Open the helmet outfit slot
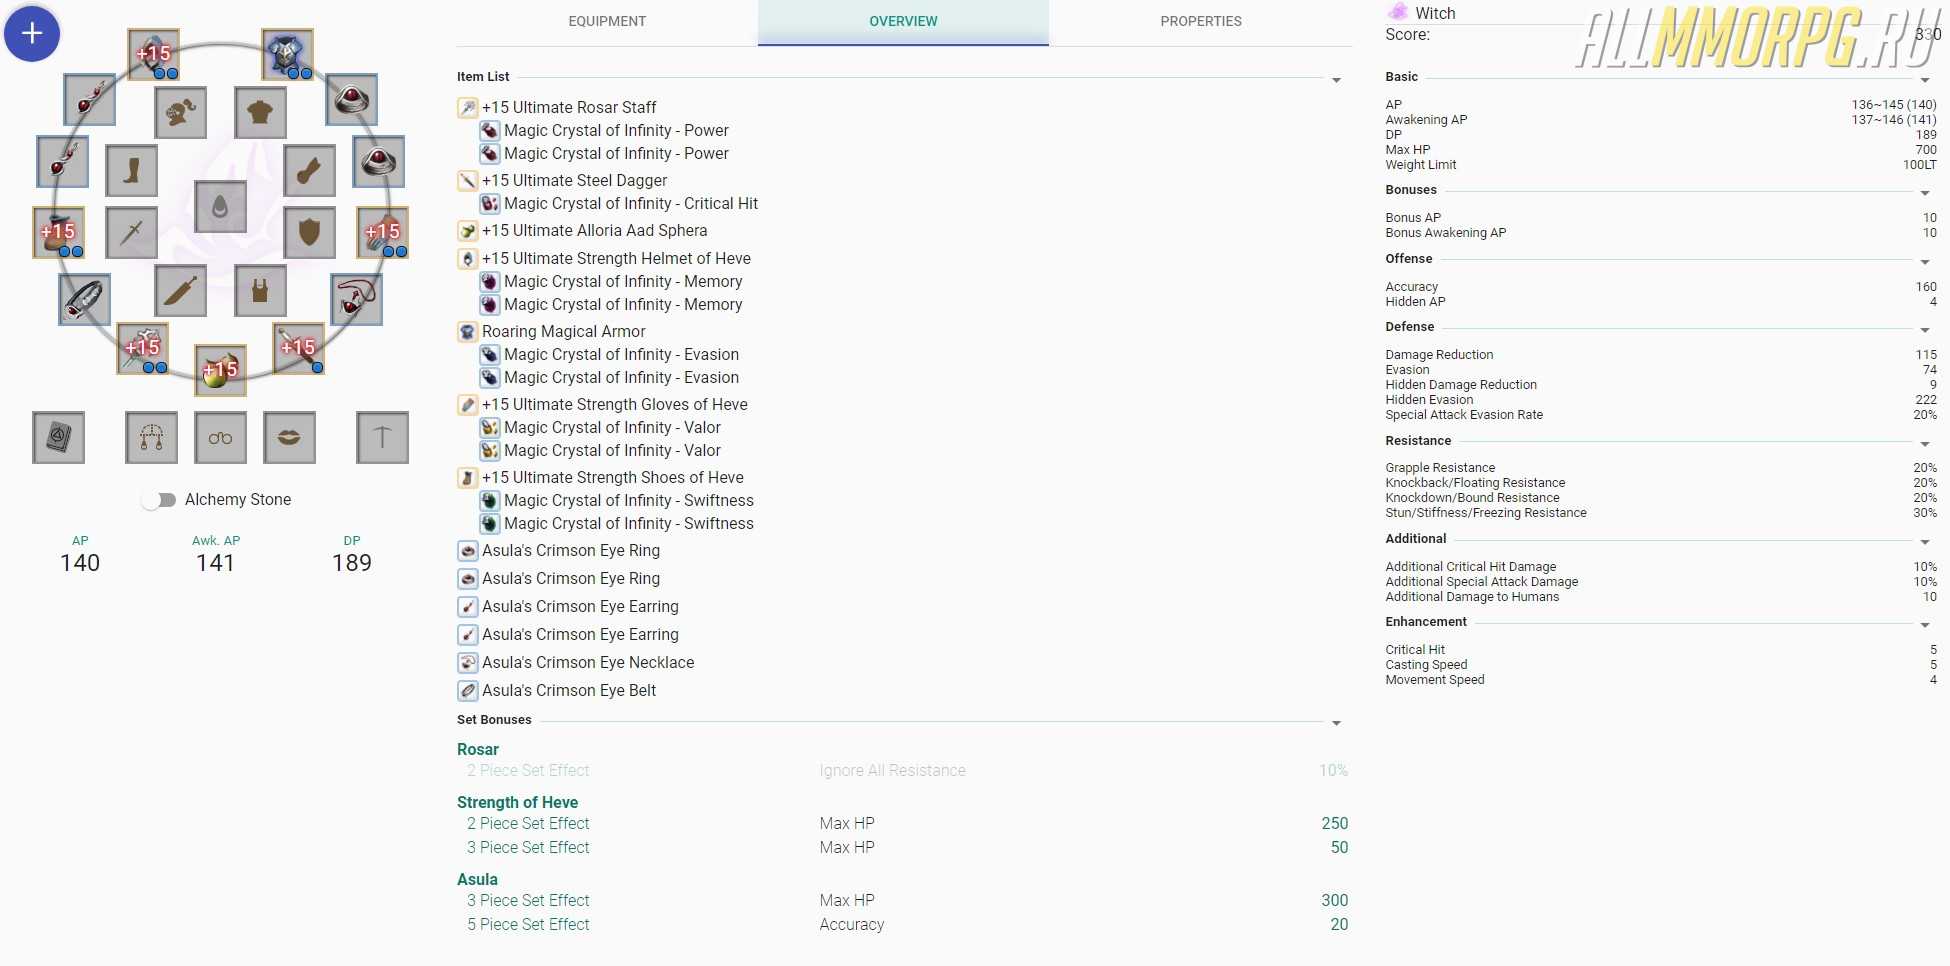The image size is (1950, 966). (x=181, y=112)
